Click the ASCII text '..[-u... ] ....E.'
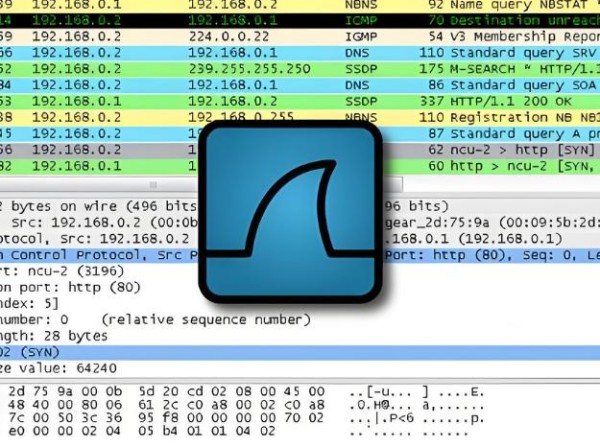The height and width of the screenshot is (447, 600). (417, 392)
